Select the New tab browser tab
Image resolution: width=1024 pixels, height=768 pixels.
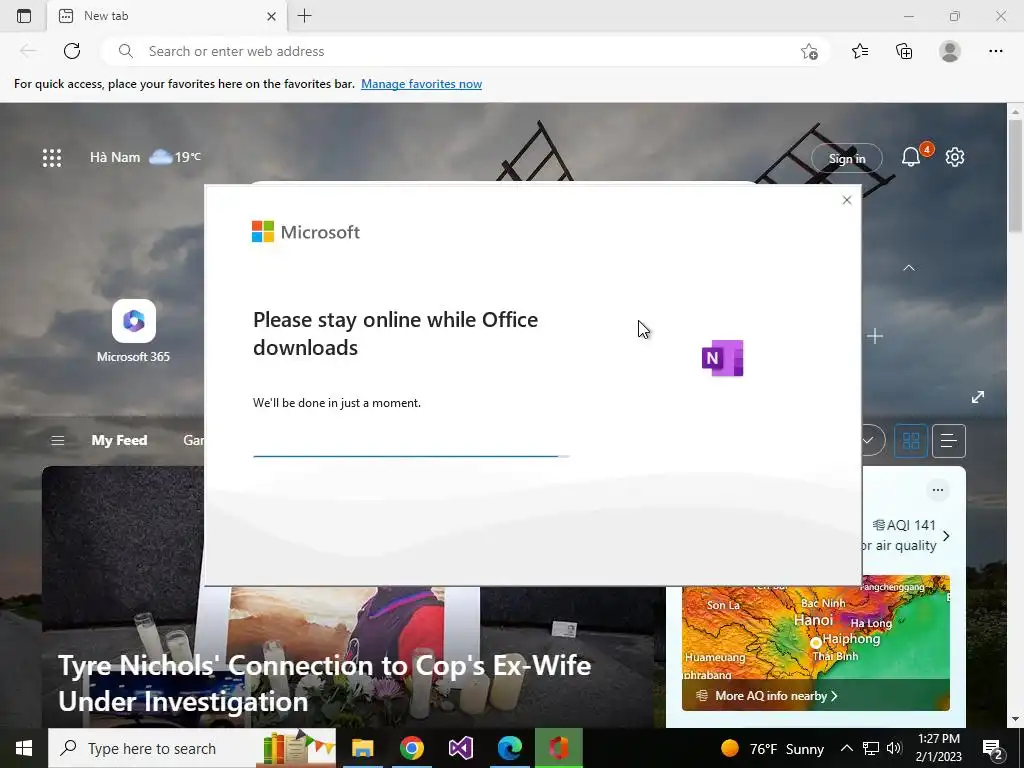pyautogui.click(x=167, y=16)
